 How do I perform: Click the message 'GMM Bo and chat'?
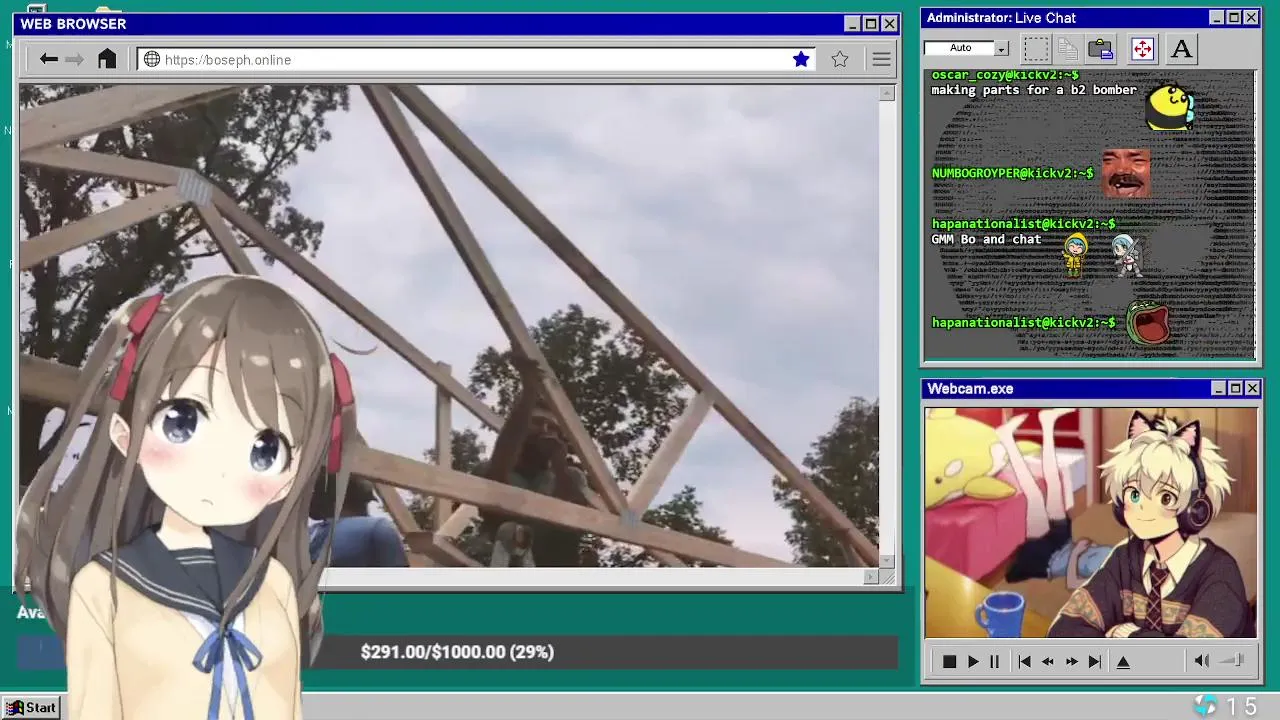(x=986, y=240)
